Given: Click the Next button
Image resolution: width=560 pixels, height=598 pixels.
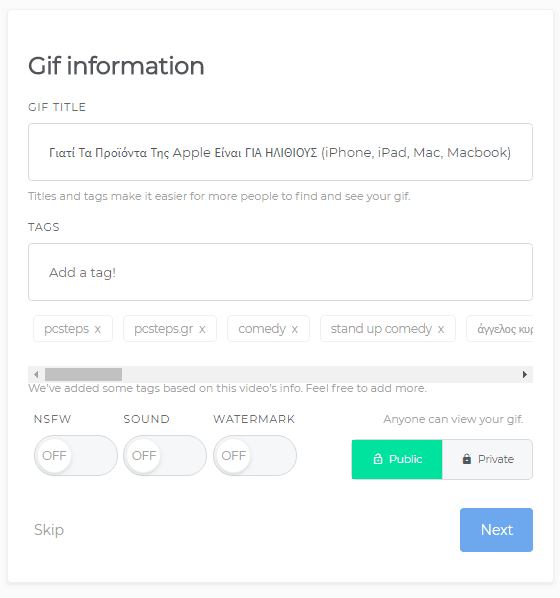Looking at the screenshot, I should tap(496, 530).
